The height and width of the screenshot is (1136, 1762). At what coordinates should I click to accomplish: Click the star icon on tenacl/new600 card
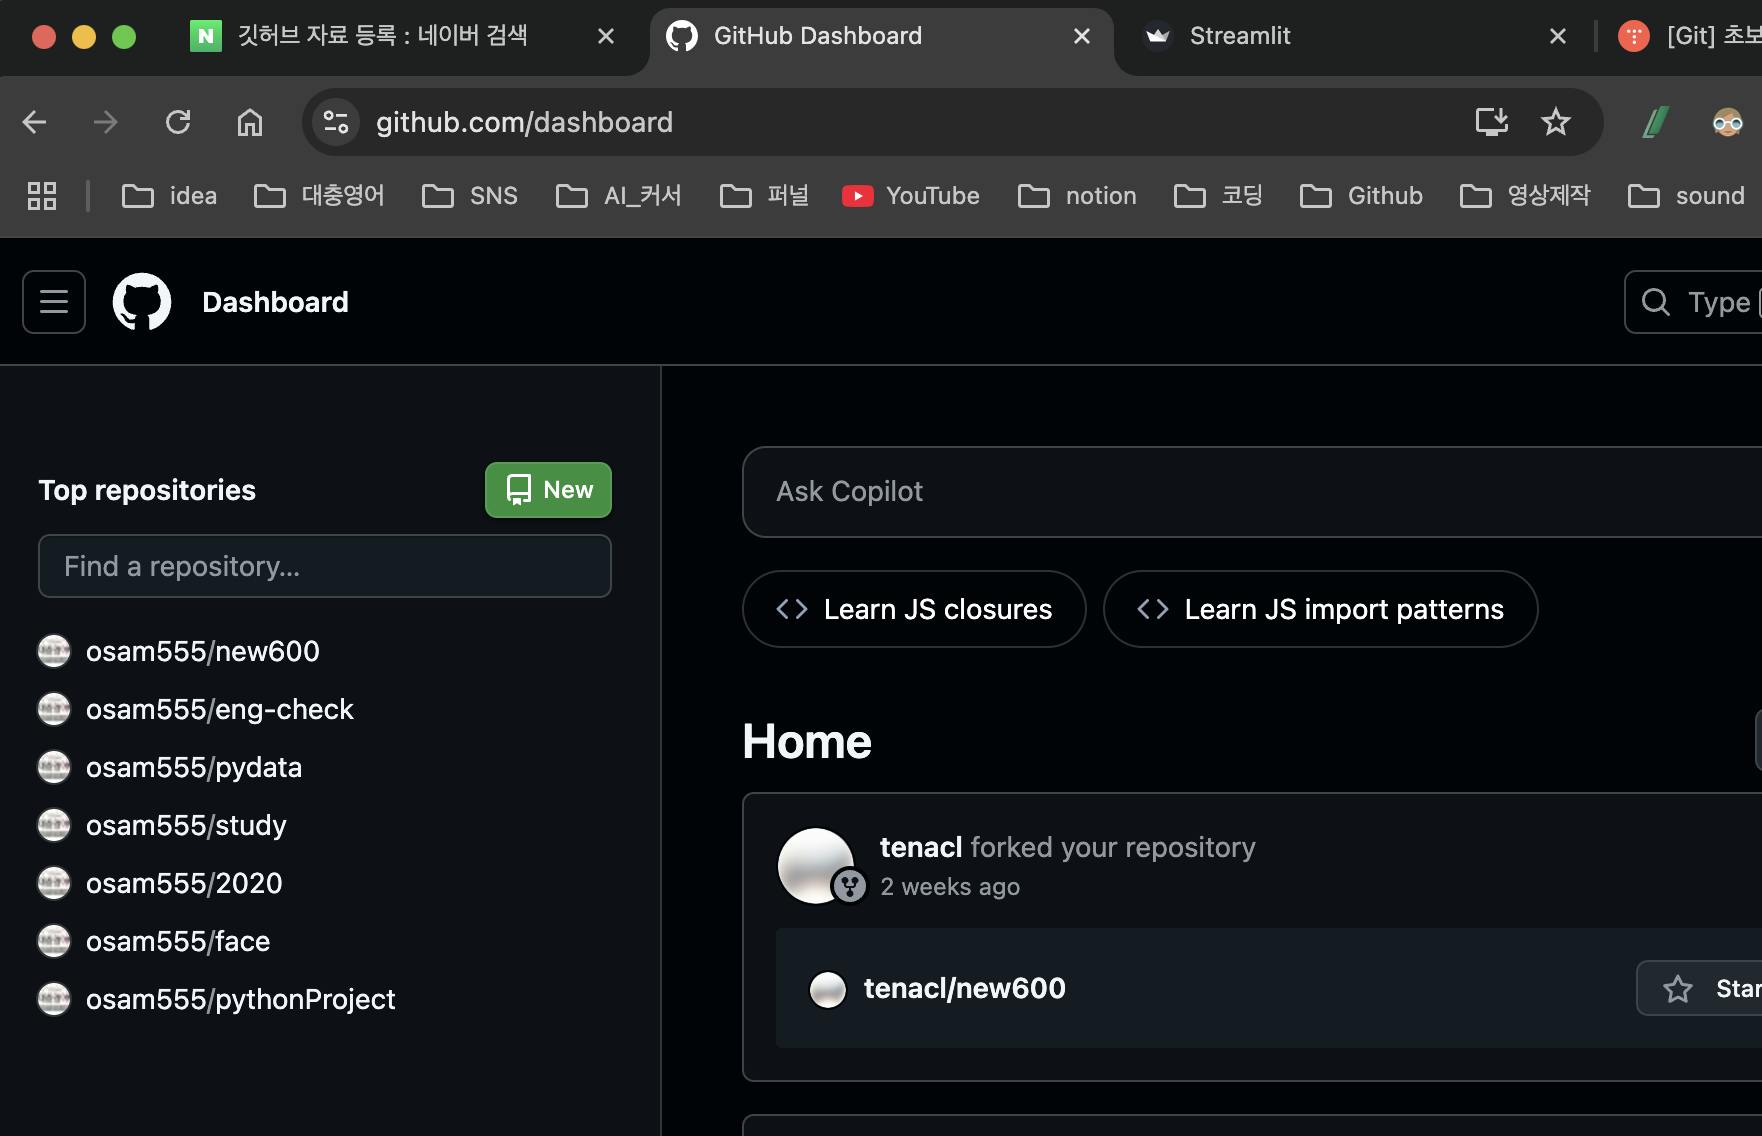(x=1678, y=989)
